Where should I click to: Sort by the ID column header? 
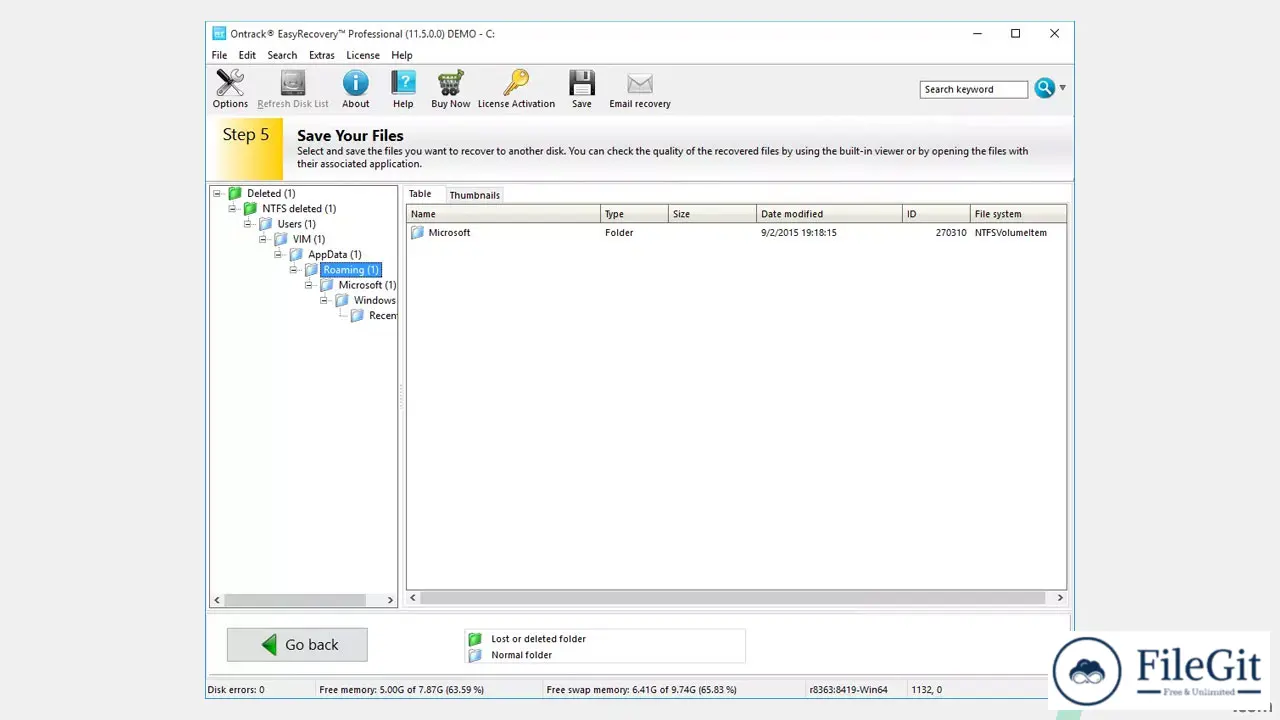coord(936,214)
